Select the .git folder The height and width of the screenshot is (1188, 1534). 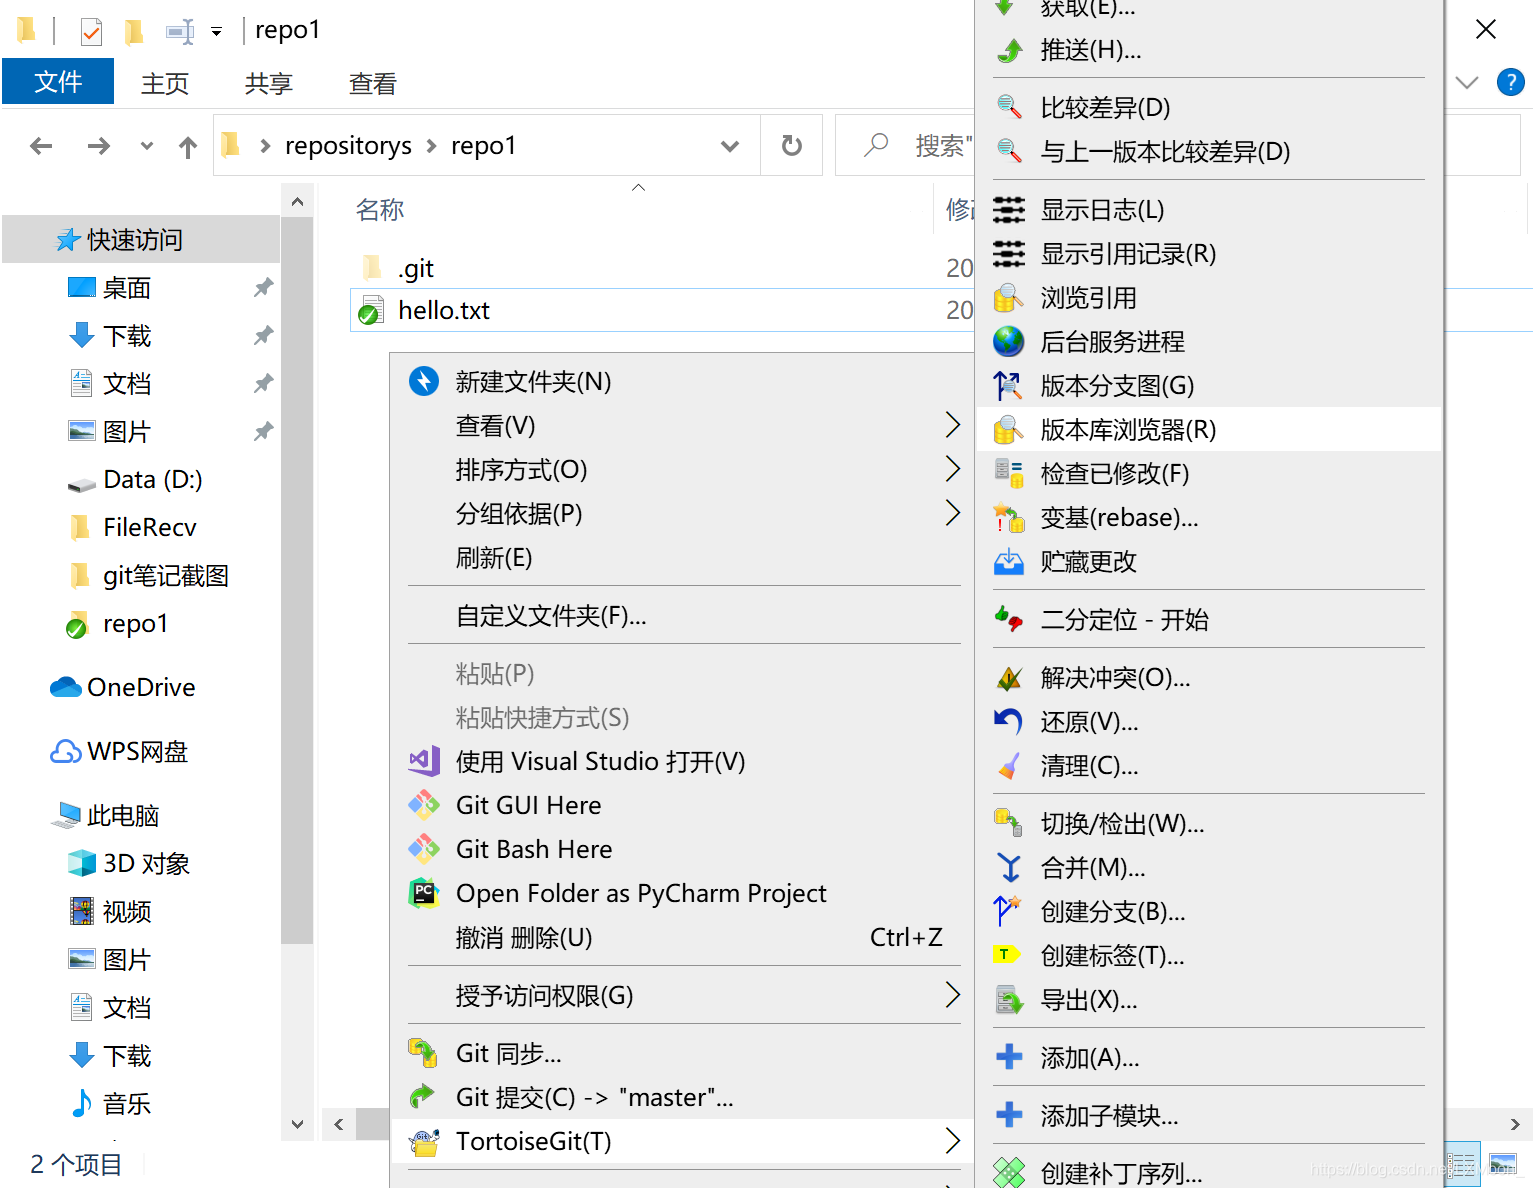(415, 268)
